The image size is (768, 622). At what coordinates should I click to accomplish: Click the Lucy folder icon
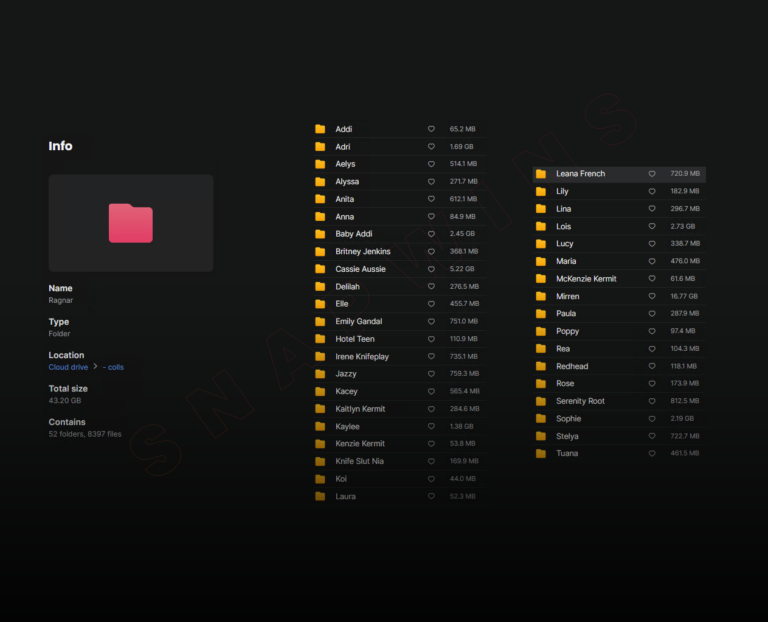(541, 244)
